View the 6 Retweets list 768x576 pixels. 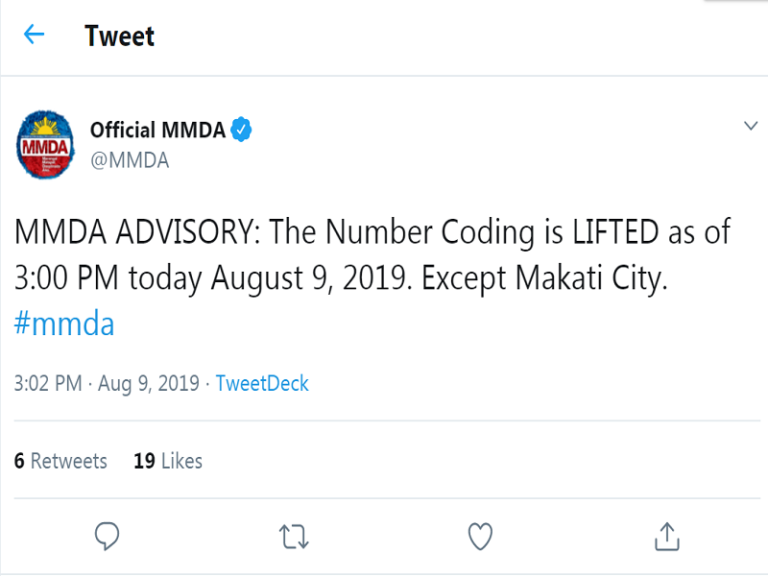(61, 461)
